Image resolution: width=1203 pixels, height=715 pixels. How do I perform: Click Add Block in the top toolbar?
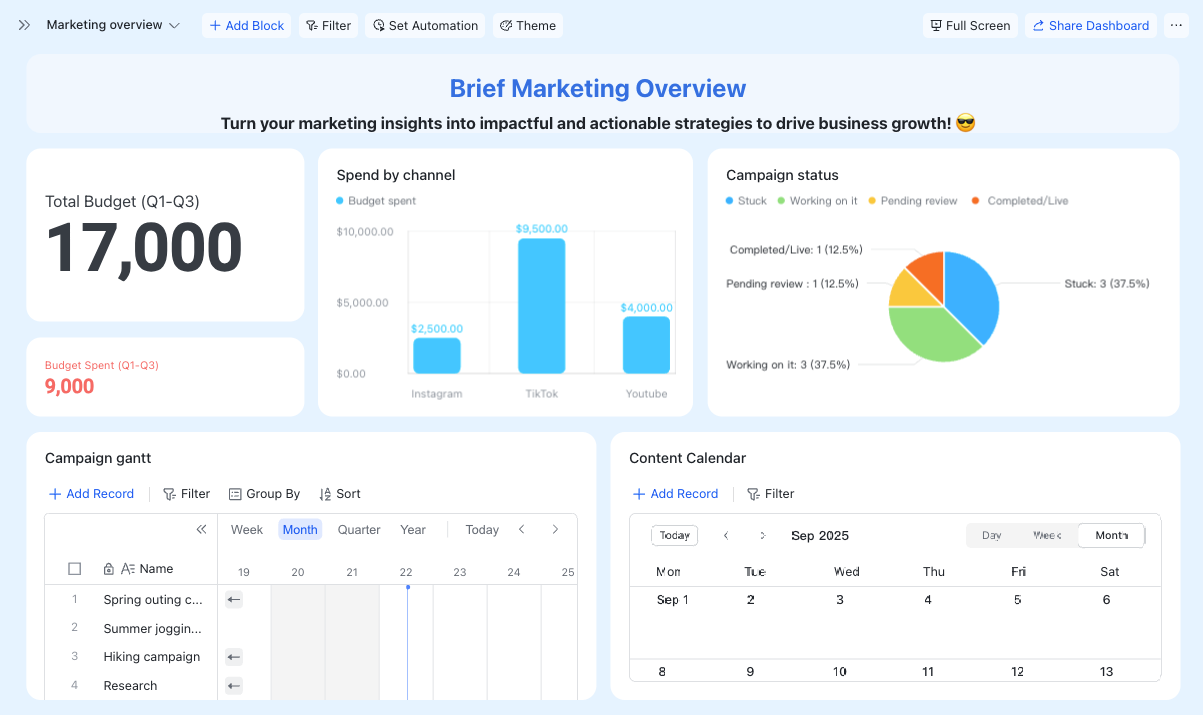coord(247,25)
